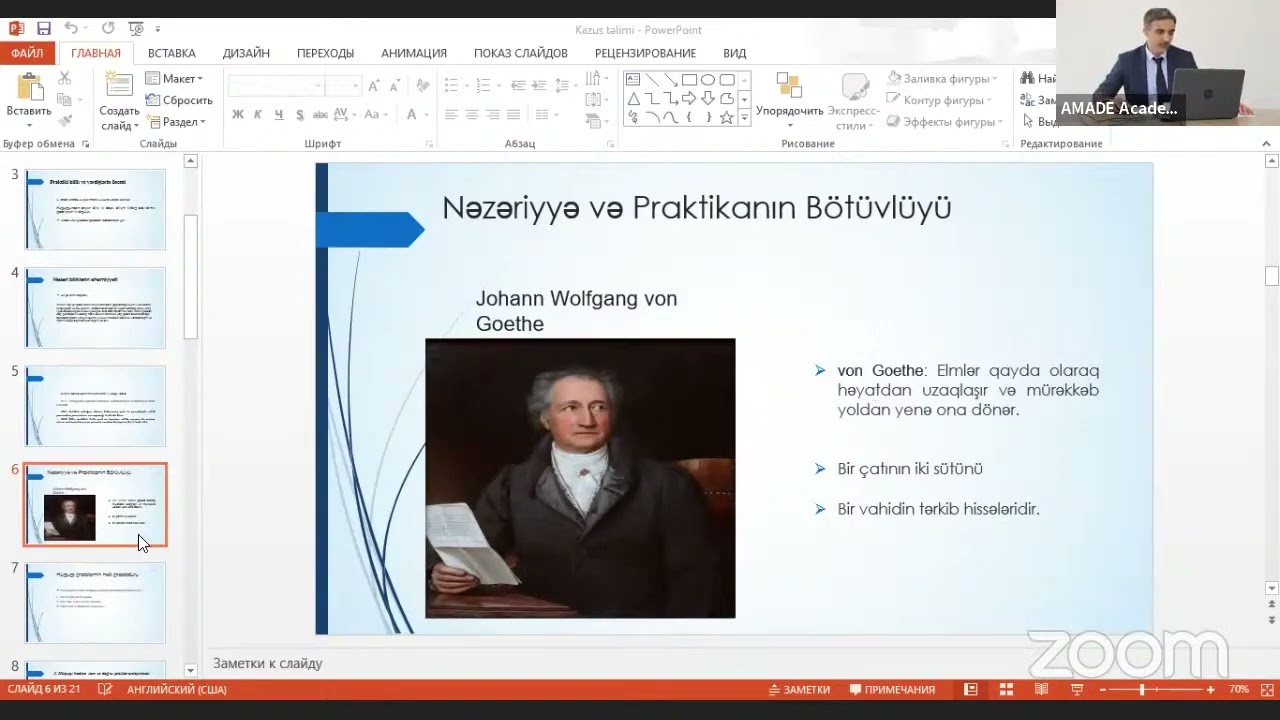This screenshot has height=720, width=1280.
Task: Open Эффекты фигуры shape effects dropdown
Action: click(x=945, y=122)
